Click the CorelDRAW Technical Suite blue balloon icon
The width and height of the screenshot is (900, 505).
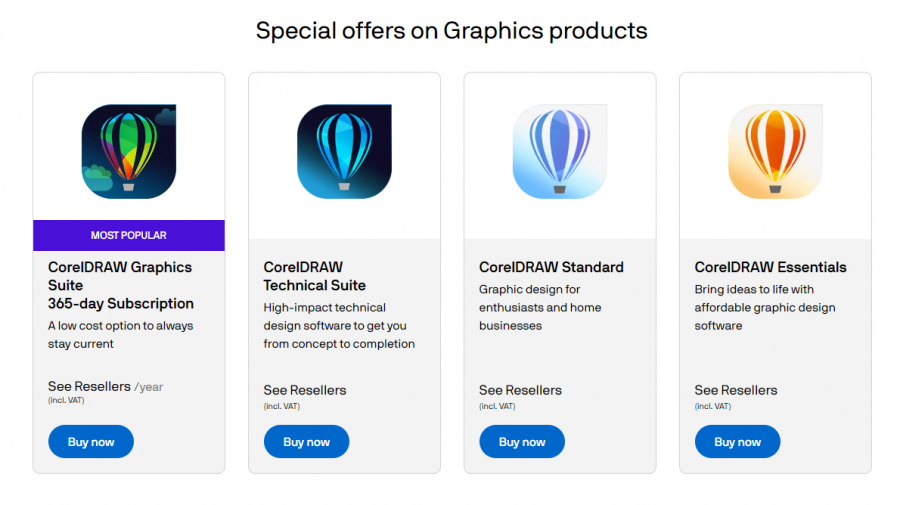[344, 151]
